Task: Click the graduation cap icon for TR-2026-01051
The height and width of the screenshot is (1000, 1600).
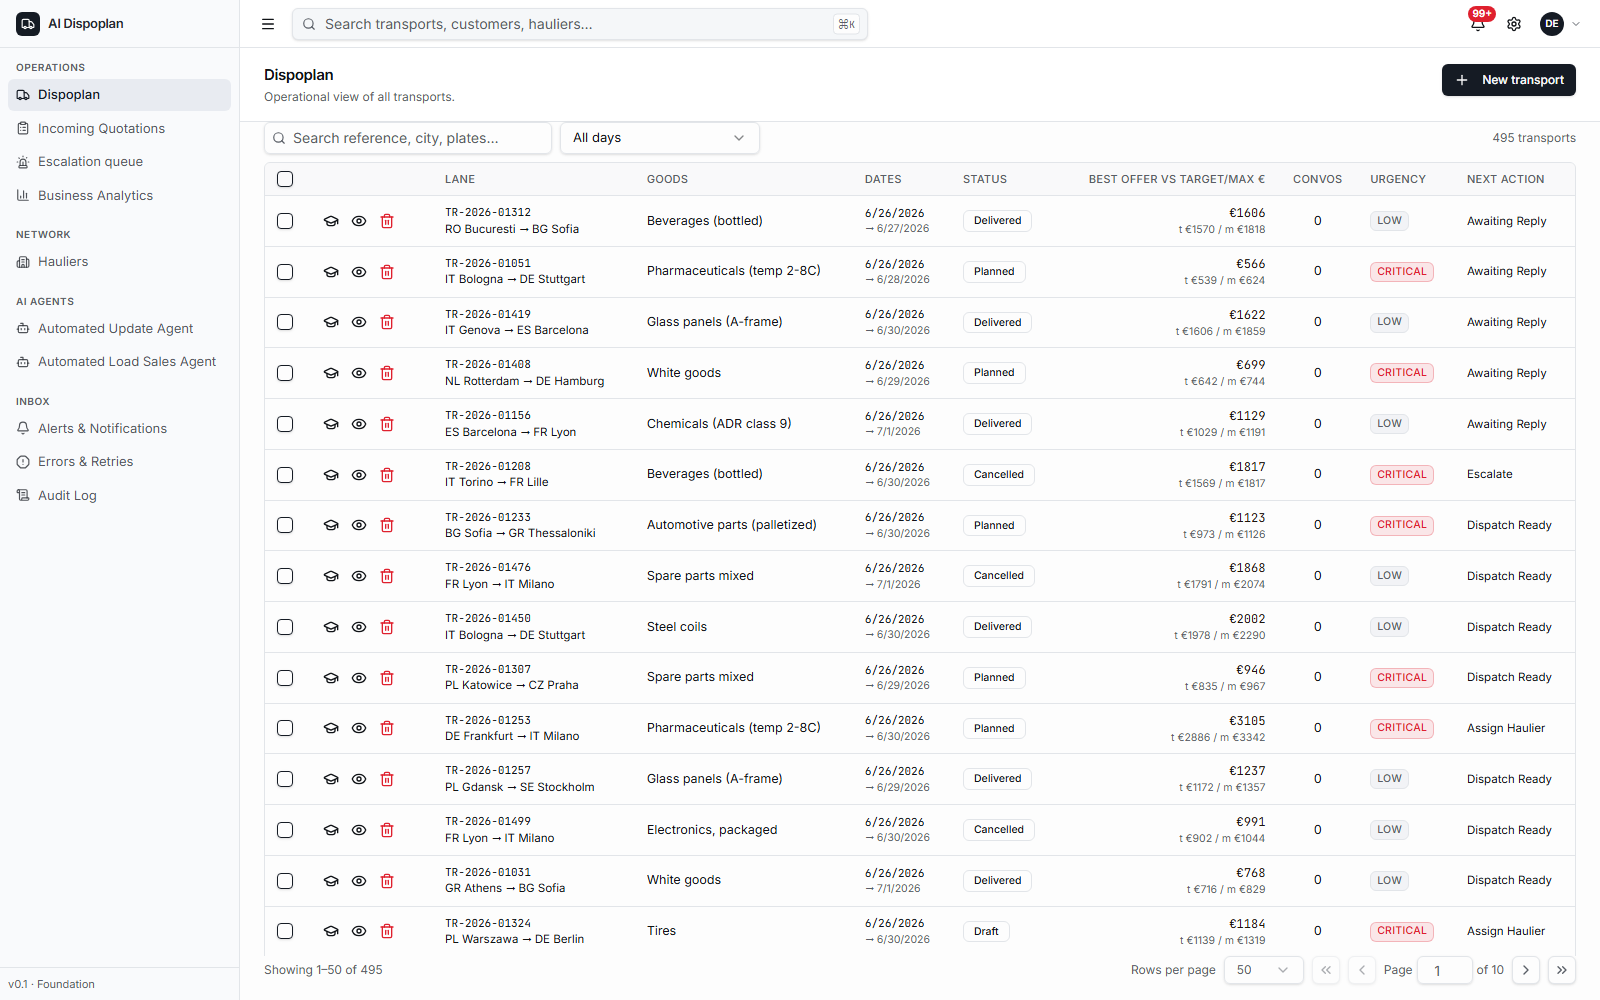Action: click(331, 272)
